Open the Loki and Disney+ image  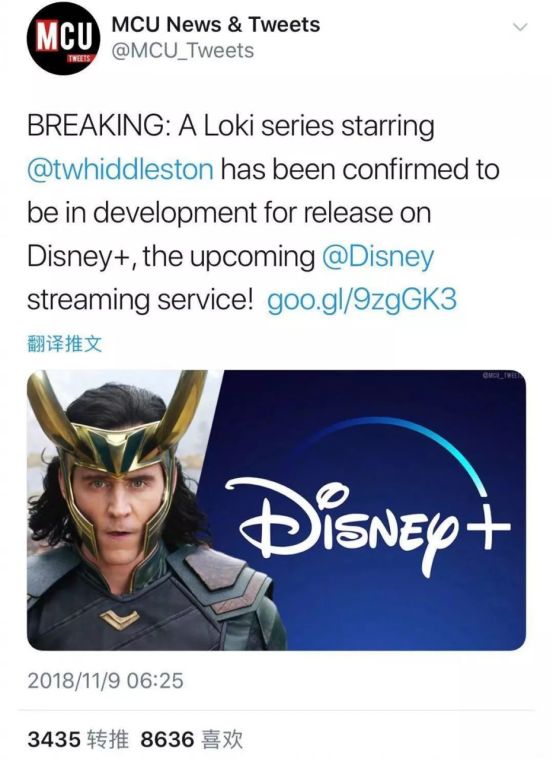277,510
